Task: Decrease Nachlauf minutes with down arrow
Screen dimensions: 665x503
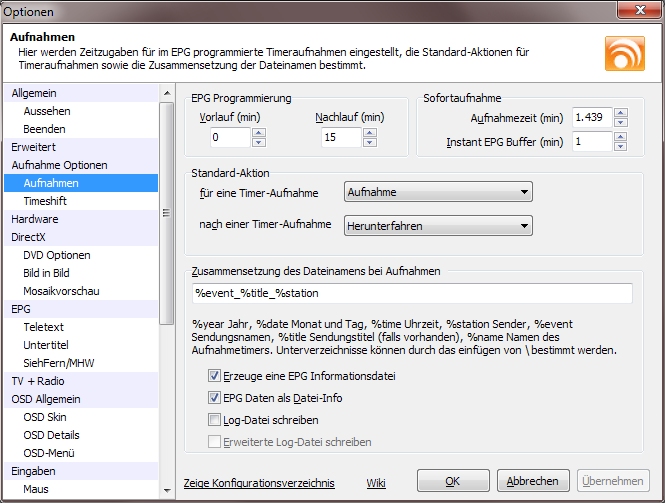Action: 369,142
